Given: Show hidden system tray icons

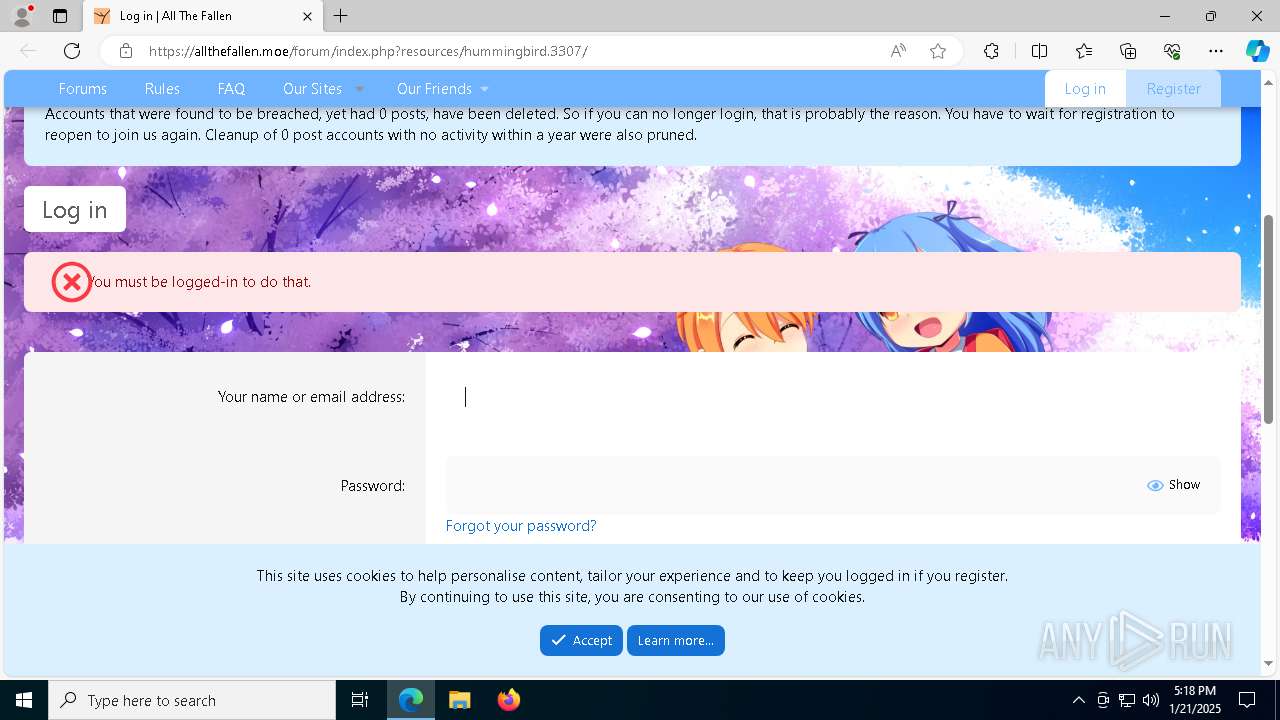Looking at the screenshot, I should [x=1078, y=700].
